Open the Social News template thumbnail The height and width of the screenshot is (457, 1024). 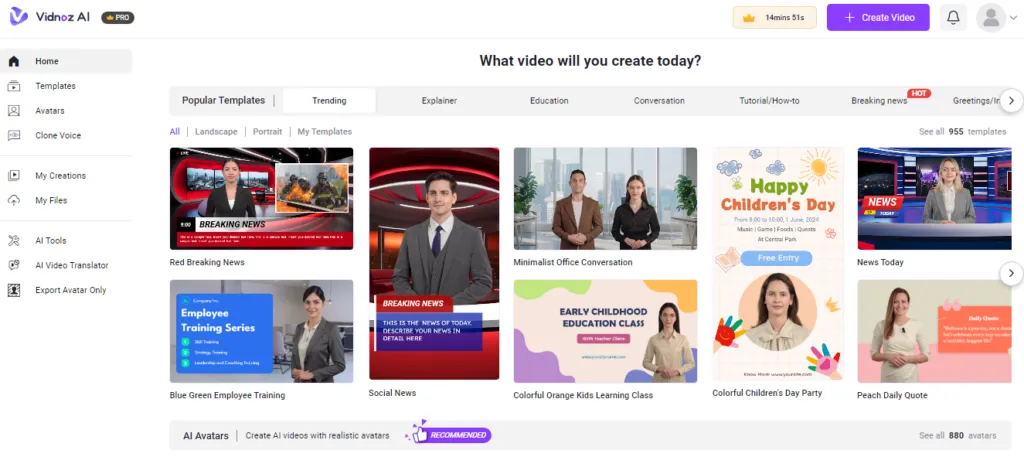434,264
